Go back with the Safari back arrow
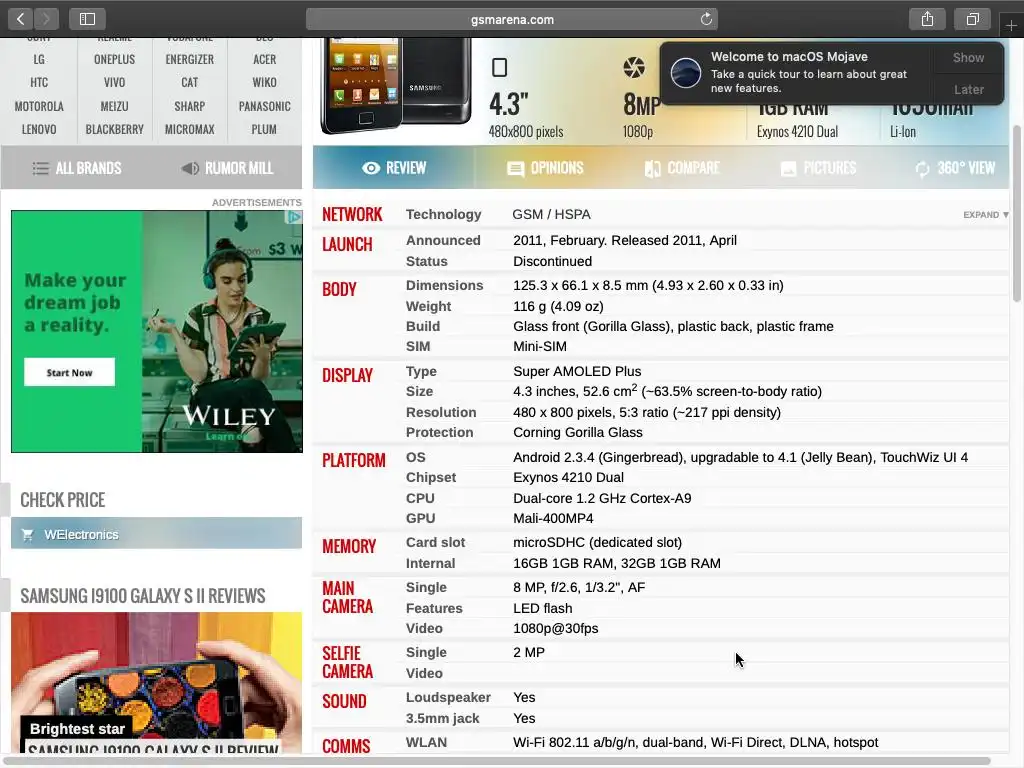1024x768 pixels. (20, 19)
